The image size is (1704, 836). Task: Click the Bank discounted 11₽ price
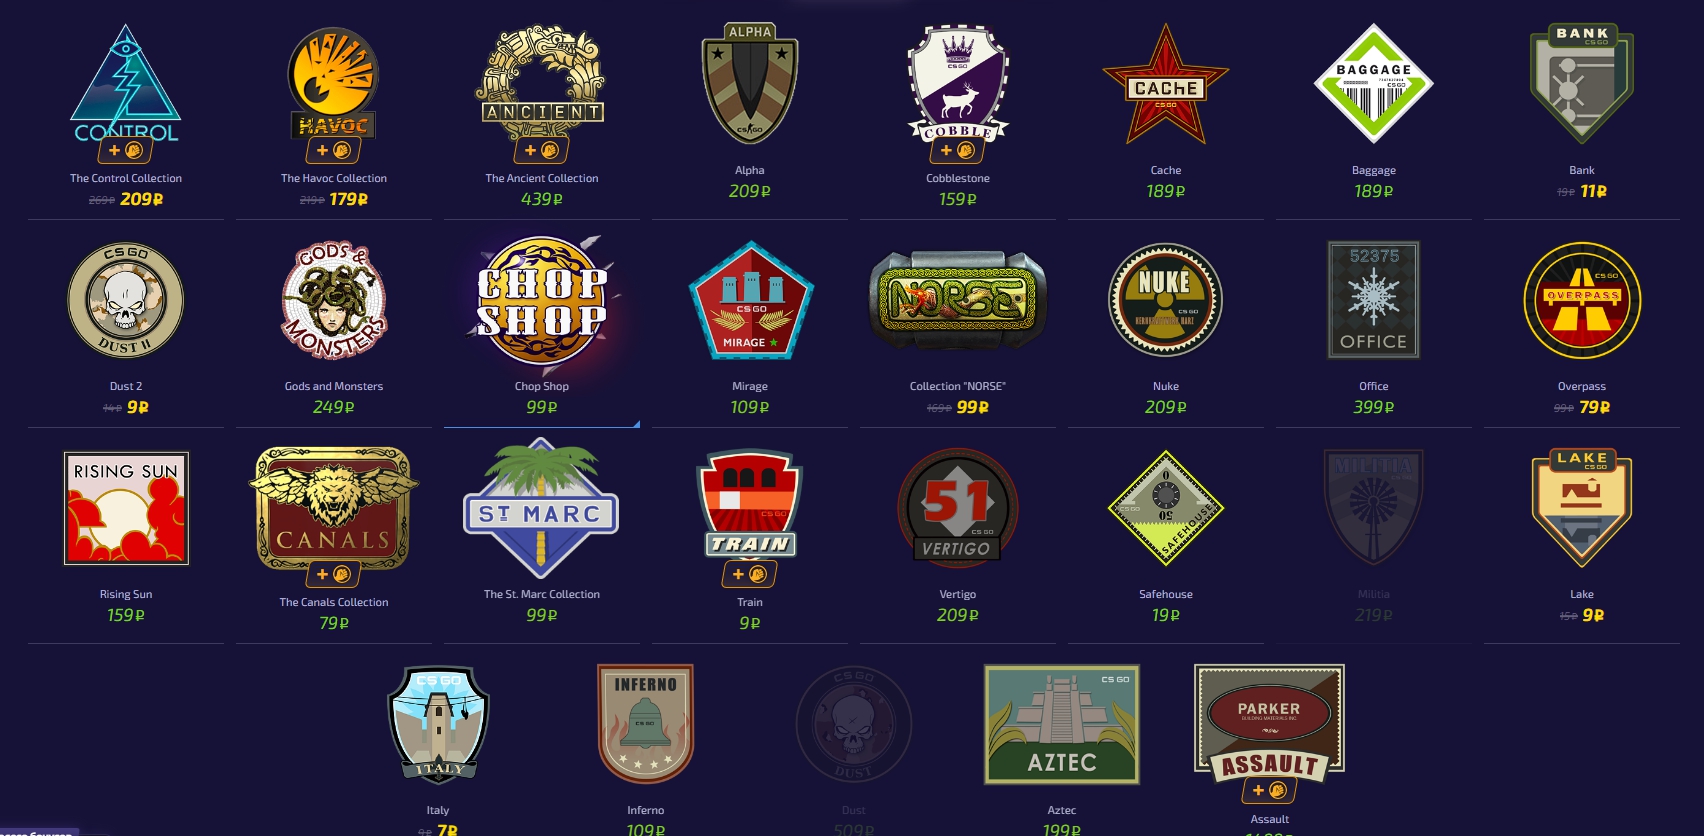[1594, 191]
